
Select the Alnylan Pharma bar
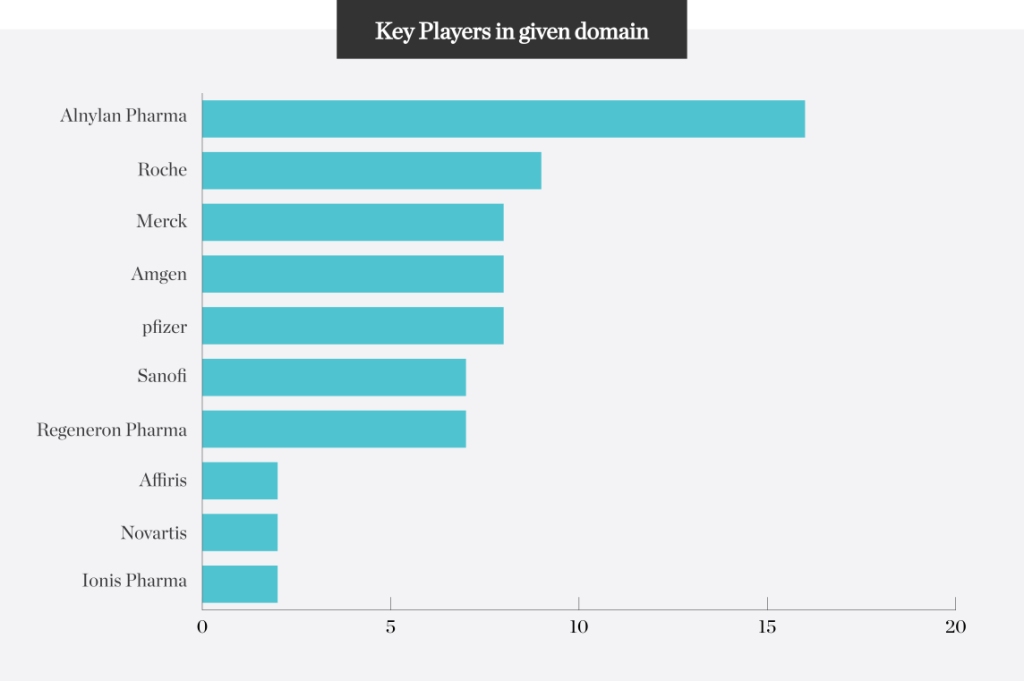click(x=504, y=119)
